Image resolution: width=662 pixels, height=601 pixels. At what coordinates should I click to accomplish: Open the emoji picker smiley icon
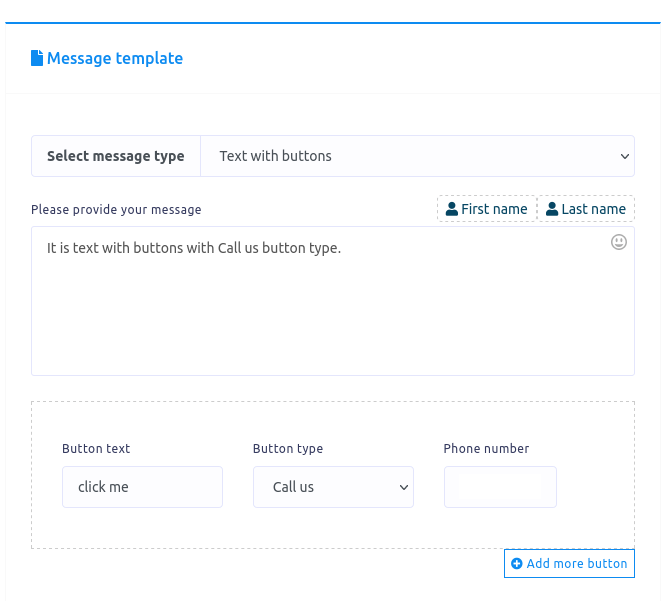click(619, 242)
